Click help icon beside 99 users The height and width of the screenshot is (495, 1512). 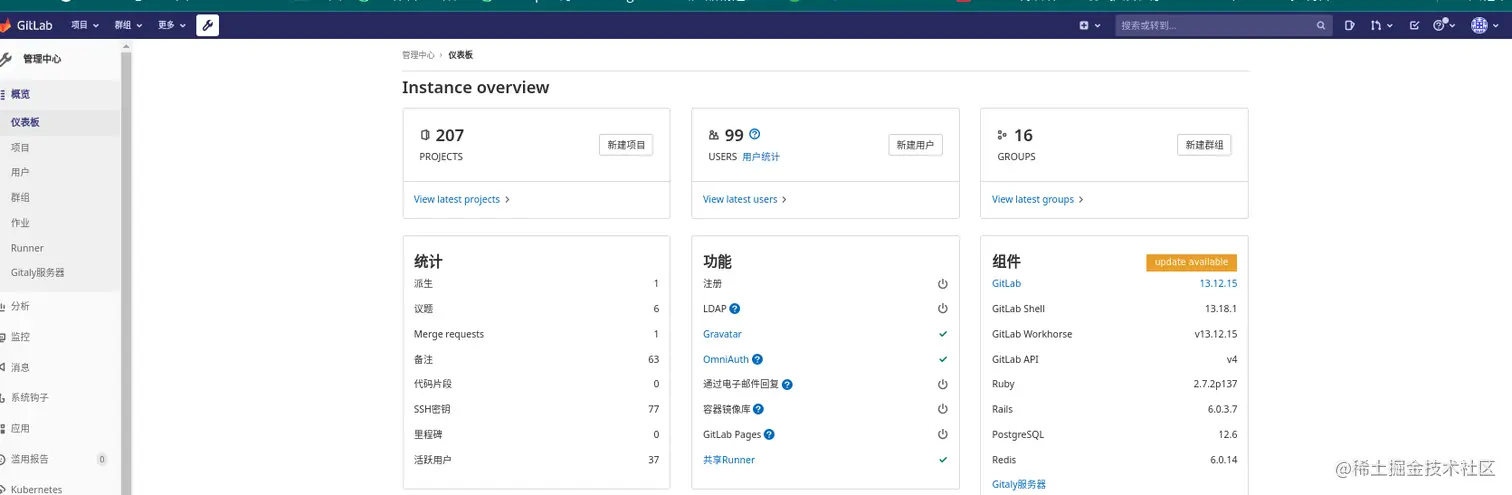coord(755,134)
